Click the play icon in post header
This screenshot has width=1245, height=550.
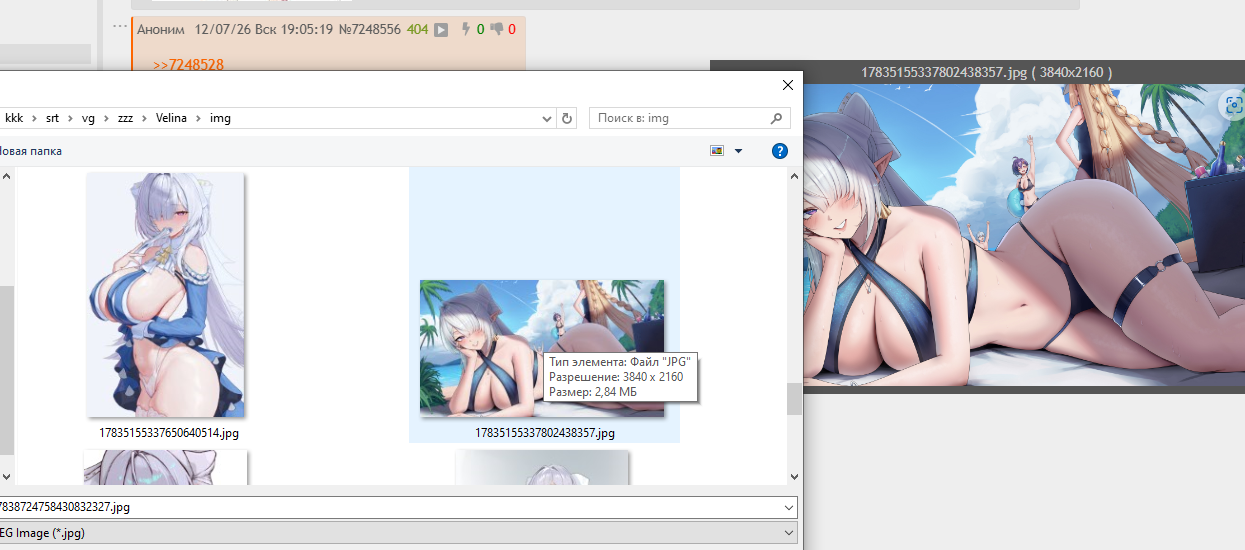[x=440, y=30]
